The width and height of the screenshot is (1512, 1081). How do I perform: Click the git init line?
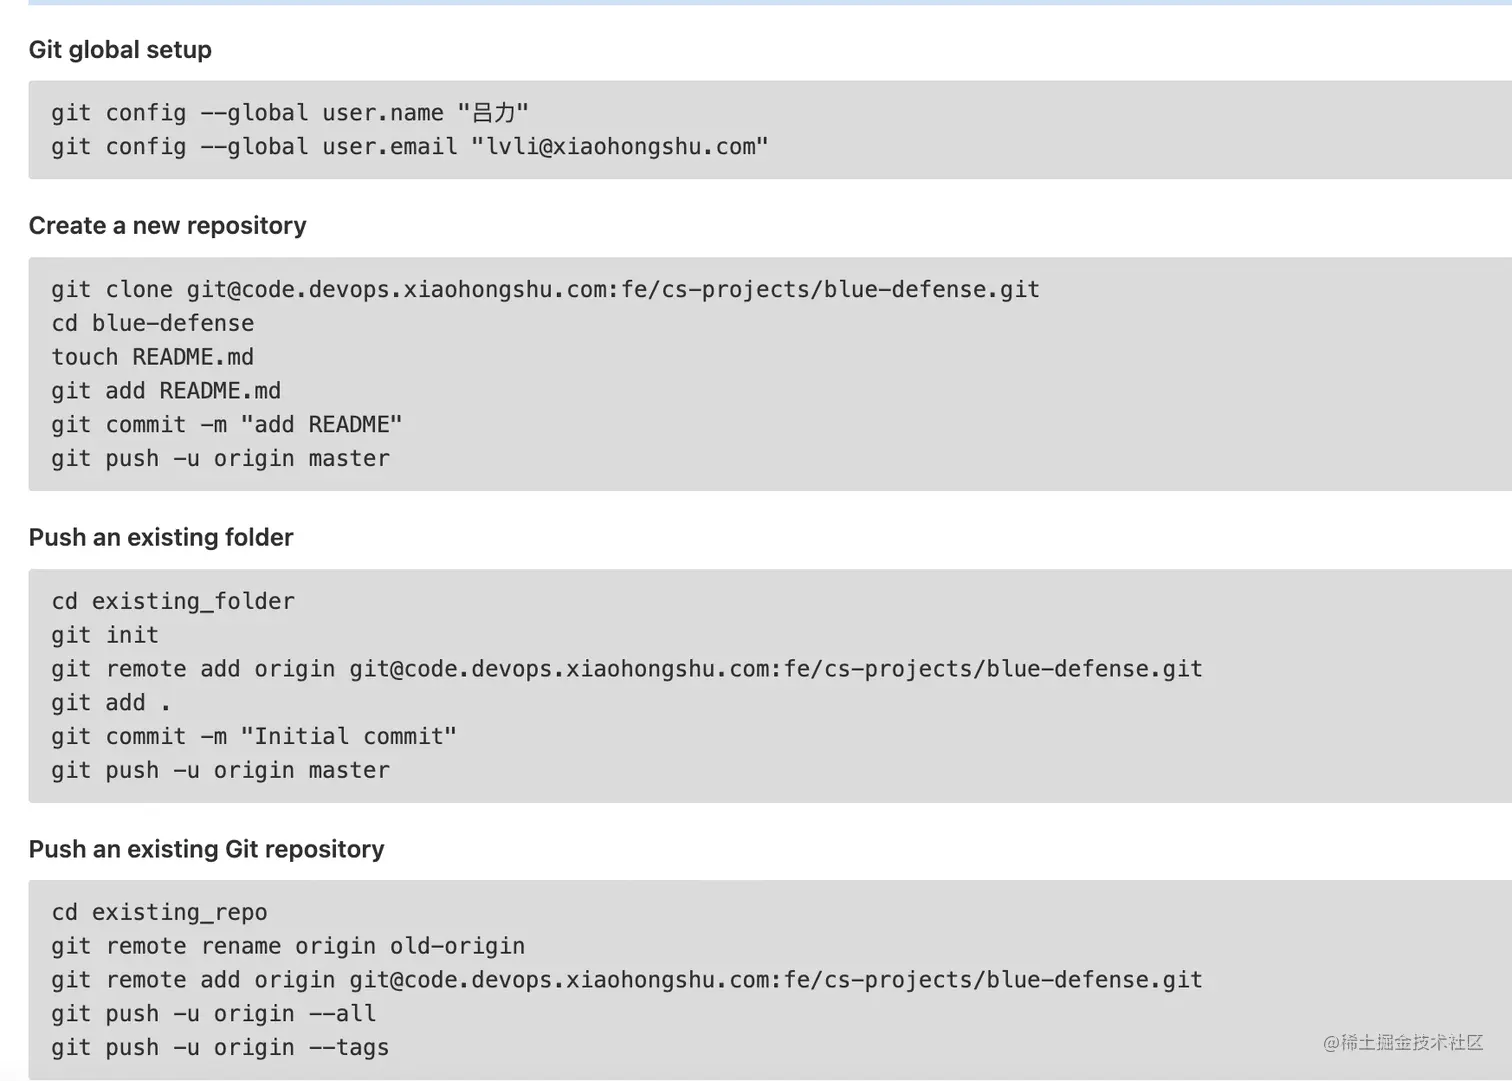105,635
